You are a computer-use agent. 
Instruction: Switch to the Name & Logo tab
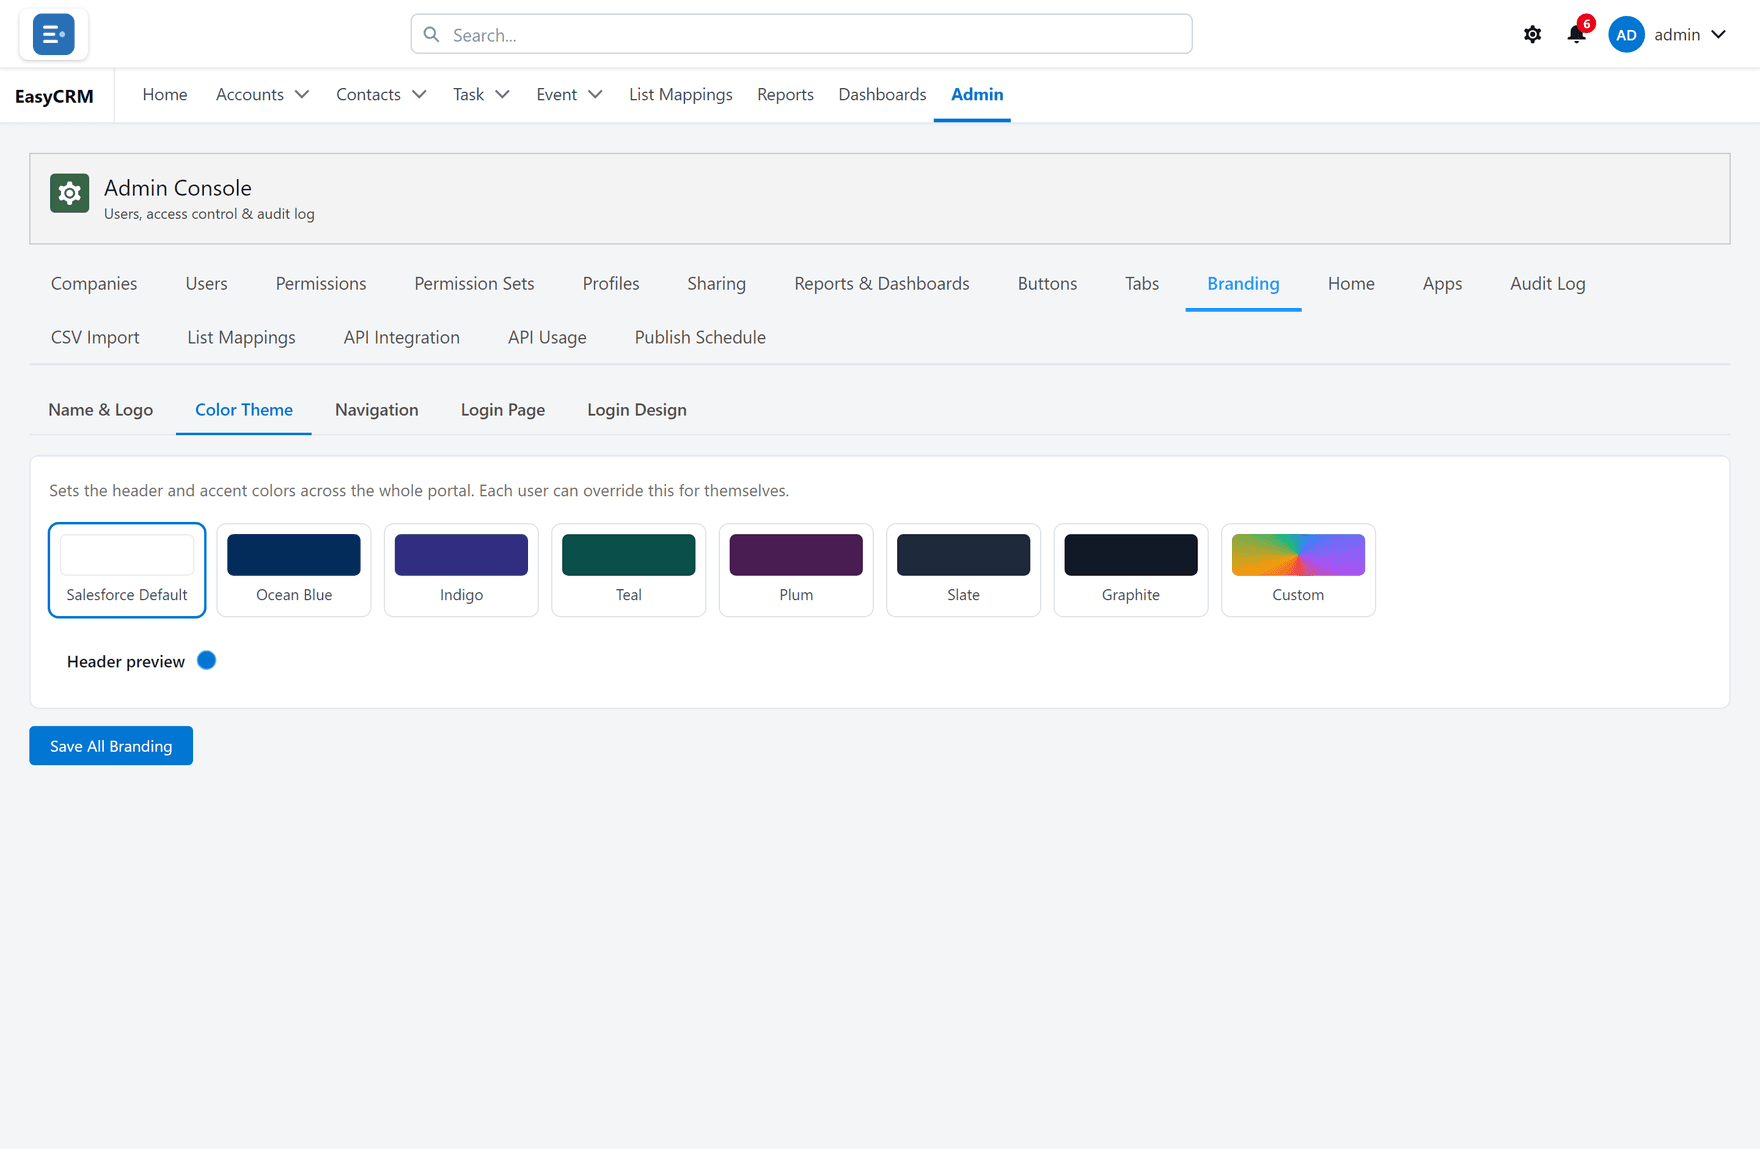pos(101,410)
